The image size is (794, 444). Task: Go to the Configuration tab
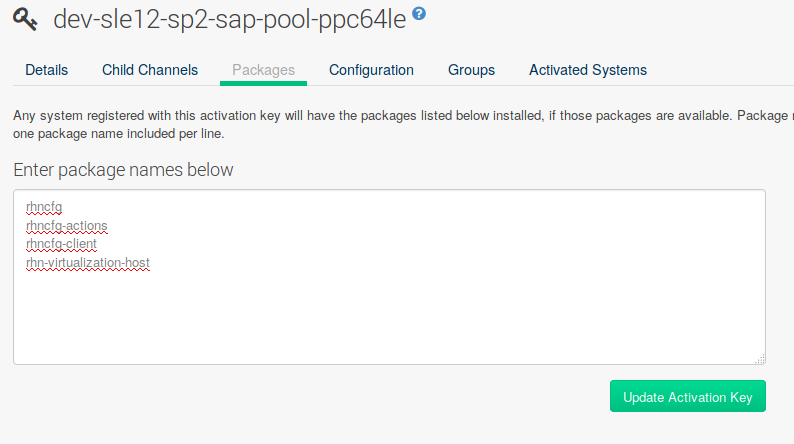(x=371, y=70)
